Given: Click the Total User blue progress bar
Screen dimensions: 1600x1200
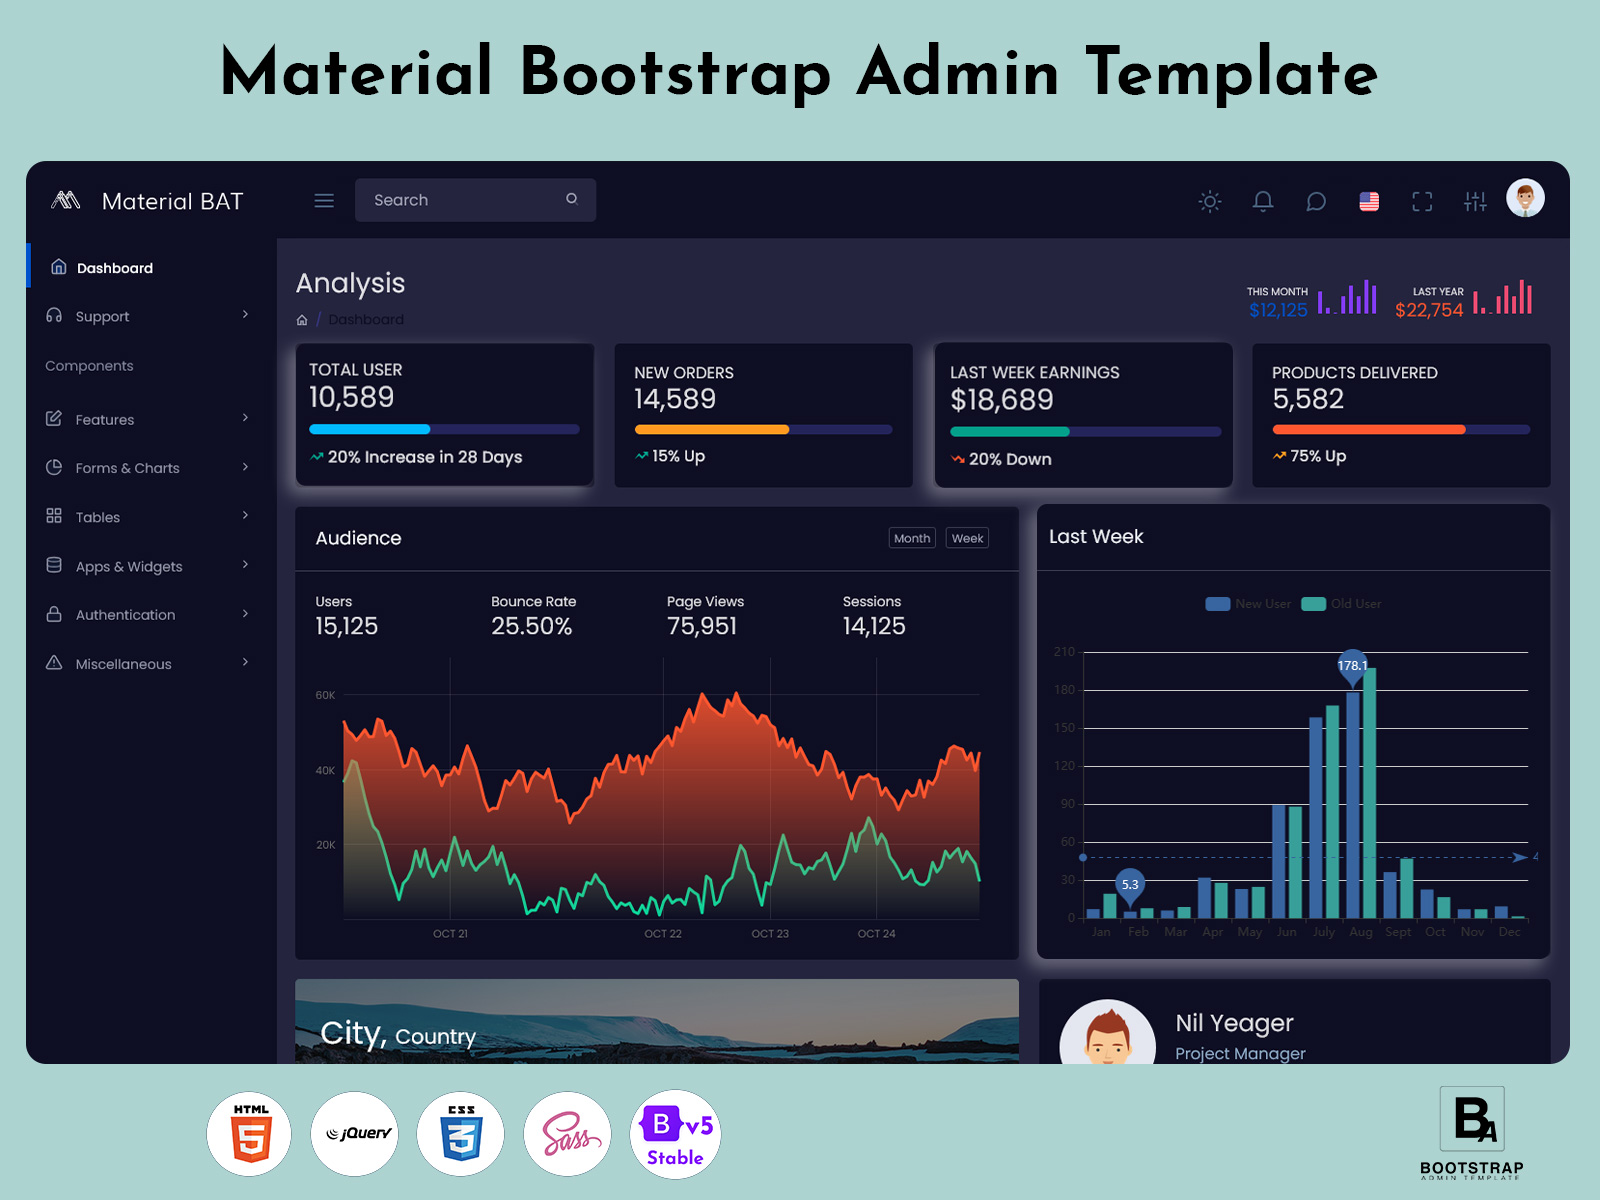Looking at the screenshot, I should click(x=444, y=429).
